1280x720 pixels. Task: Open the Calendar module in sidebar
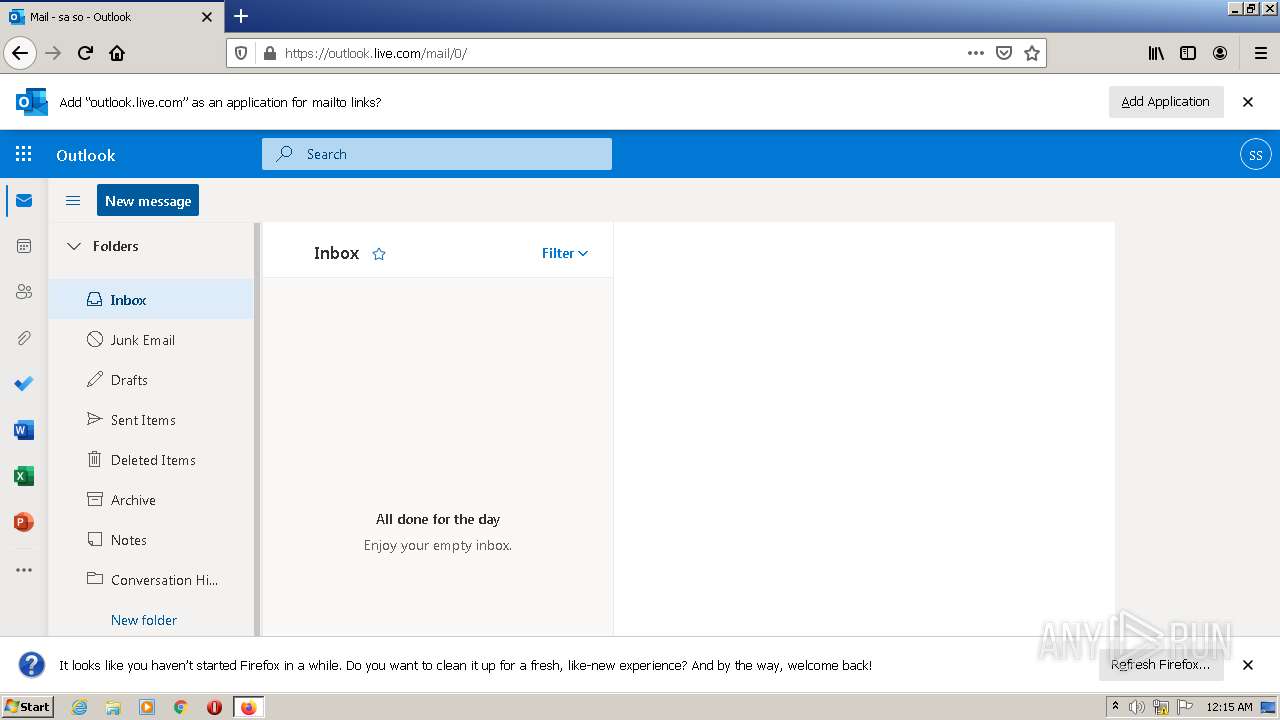(x=24, y=246)
